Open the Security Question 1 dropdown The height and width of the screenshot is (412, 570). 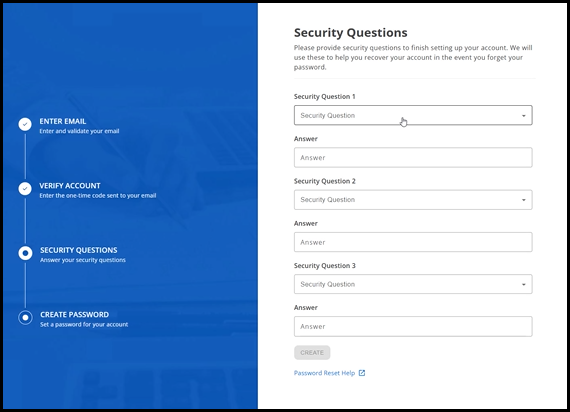click(413, 115)
